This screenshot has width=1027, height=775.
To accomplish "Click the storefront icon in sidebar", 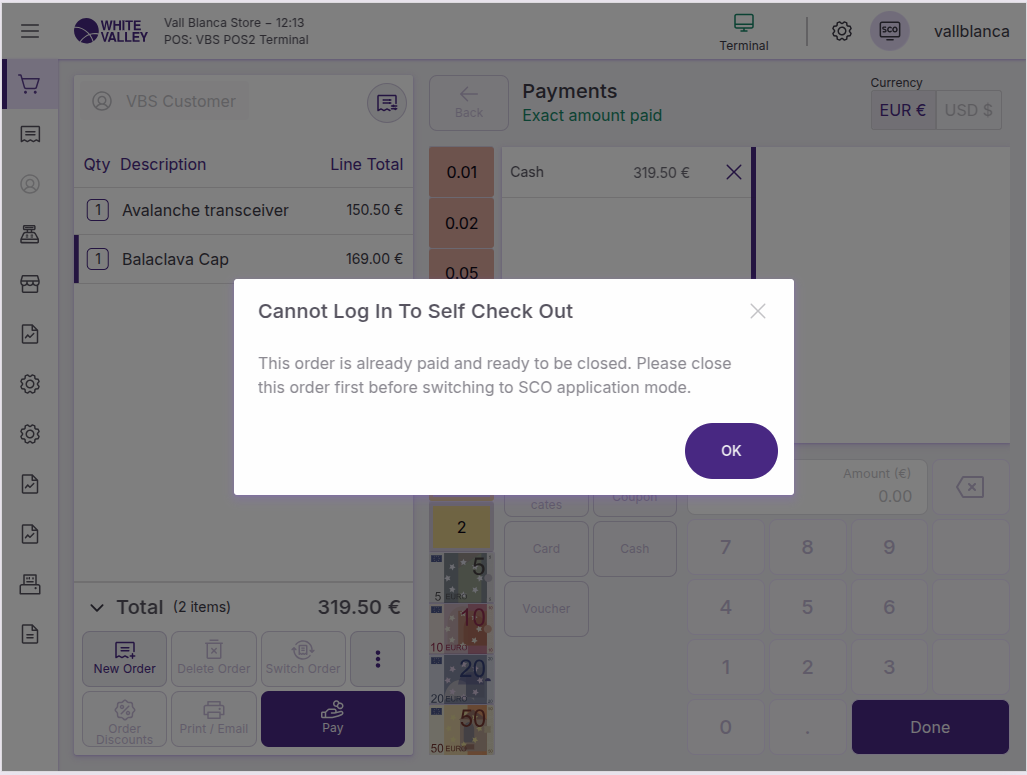I will [30, 284].
